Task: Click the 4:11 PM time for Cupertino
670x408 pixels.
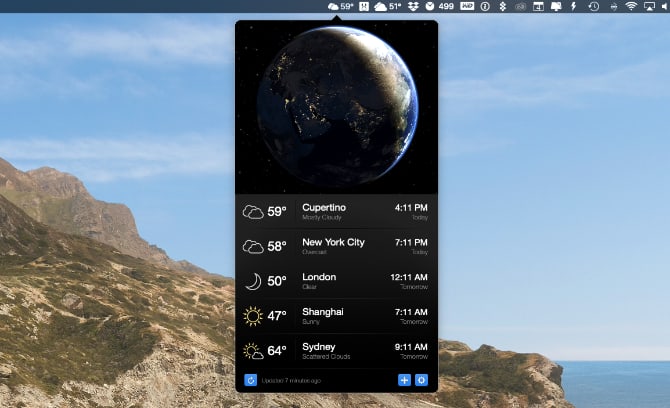Action: pos(411,208)
